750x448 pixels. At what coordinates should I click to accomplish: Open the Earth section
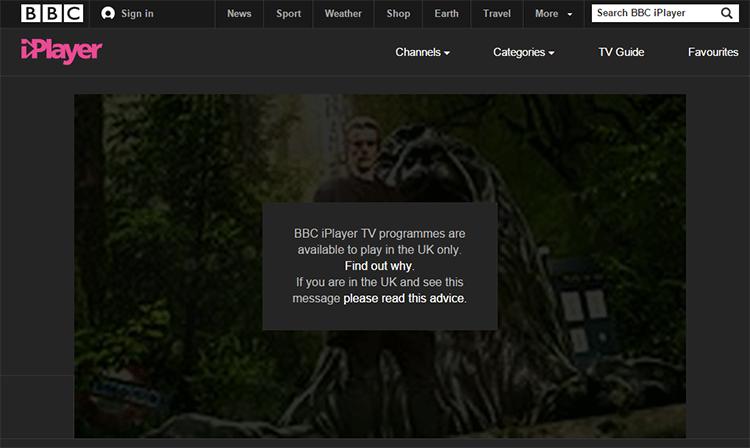(446, 13)
